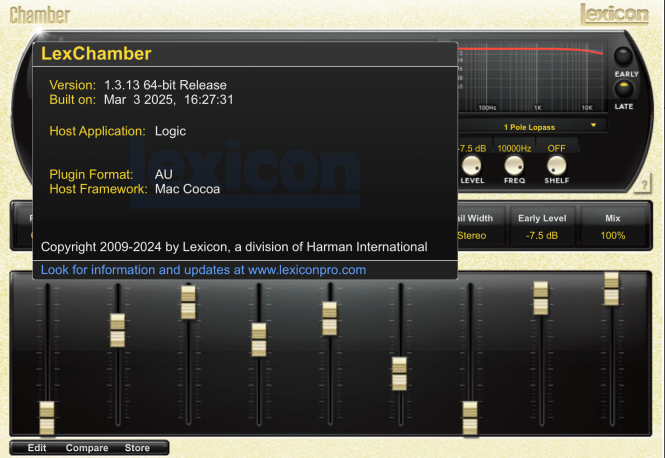Click the LEVEL knob

coord(472,165)
